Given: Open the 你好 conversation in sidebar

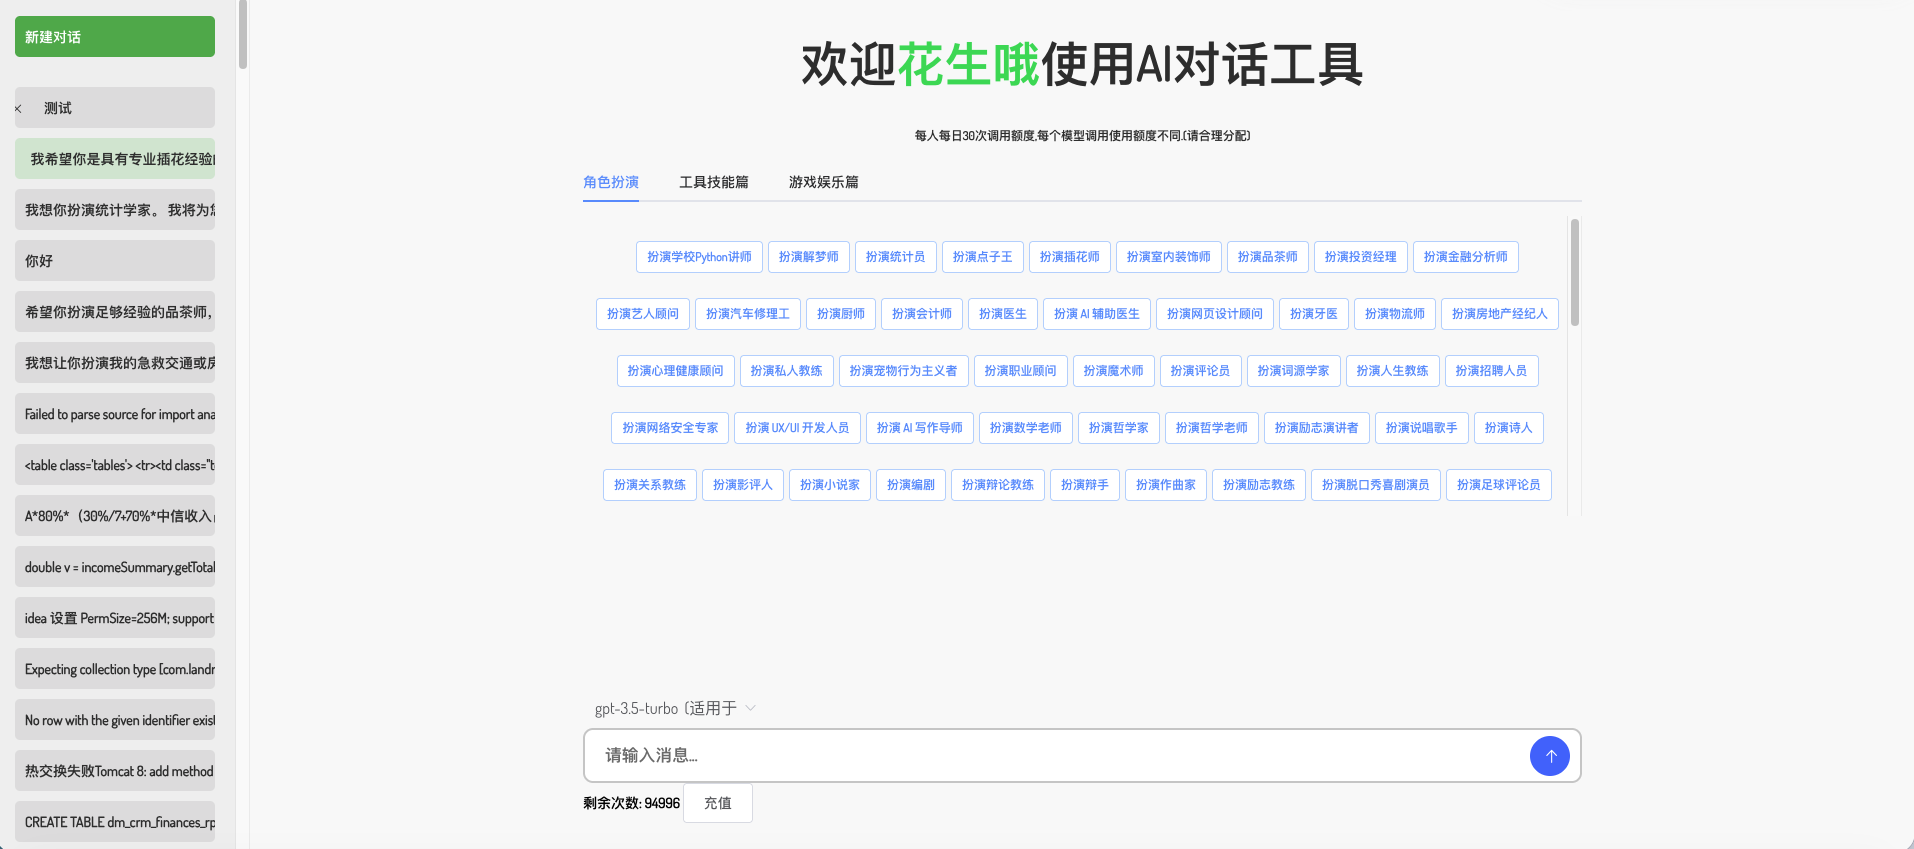Looking at the screenshot, I should tap(114, 261).
